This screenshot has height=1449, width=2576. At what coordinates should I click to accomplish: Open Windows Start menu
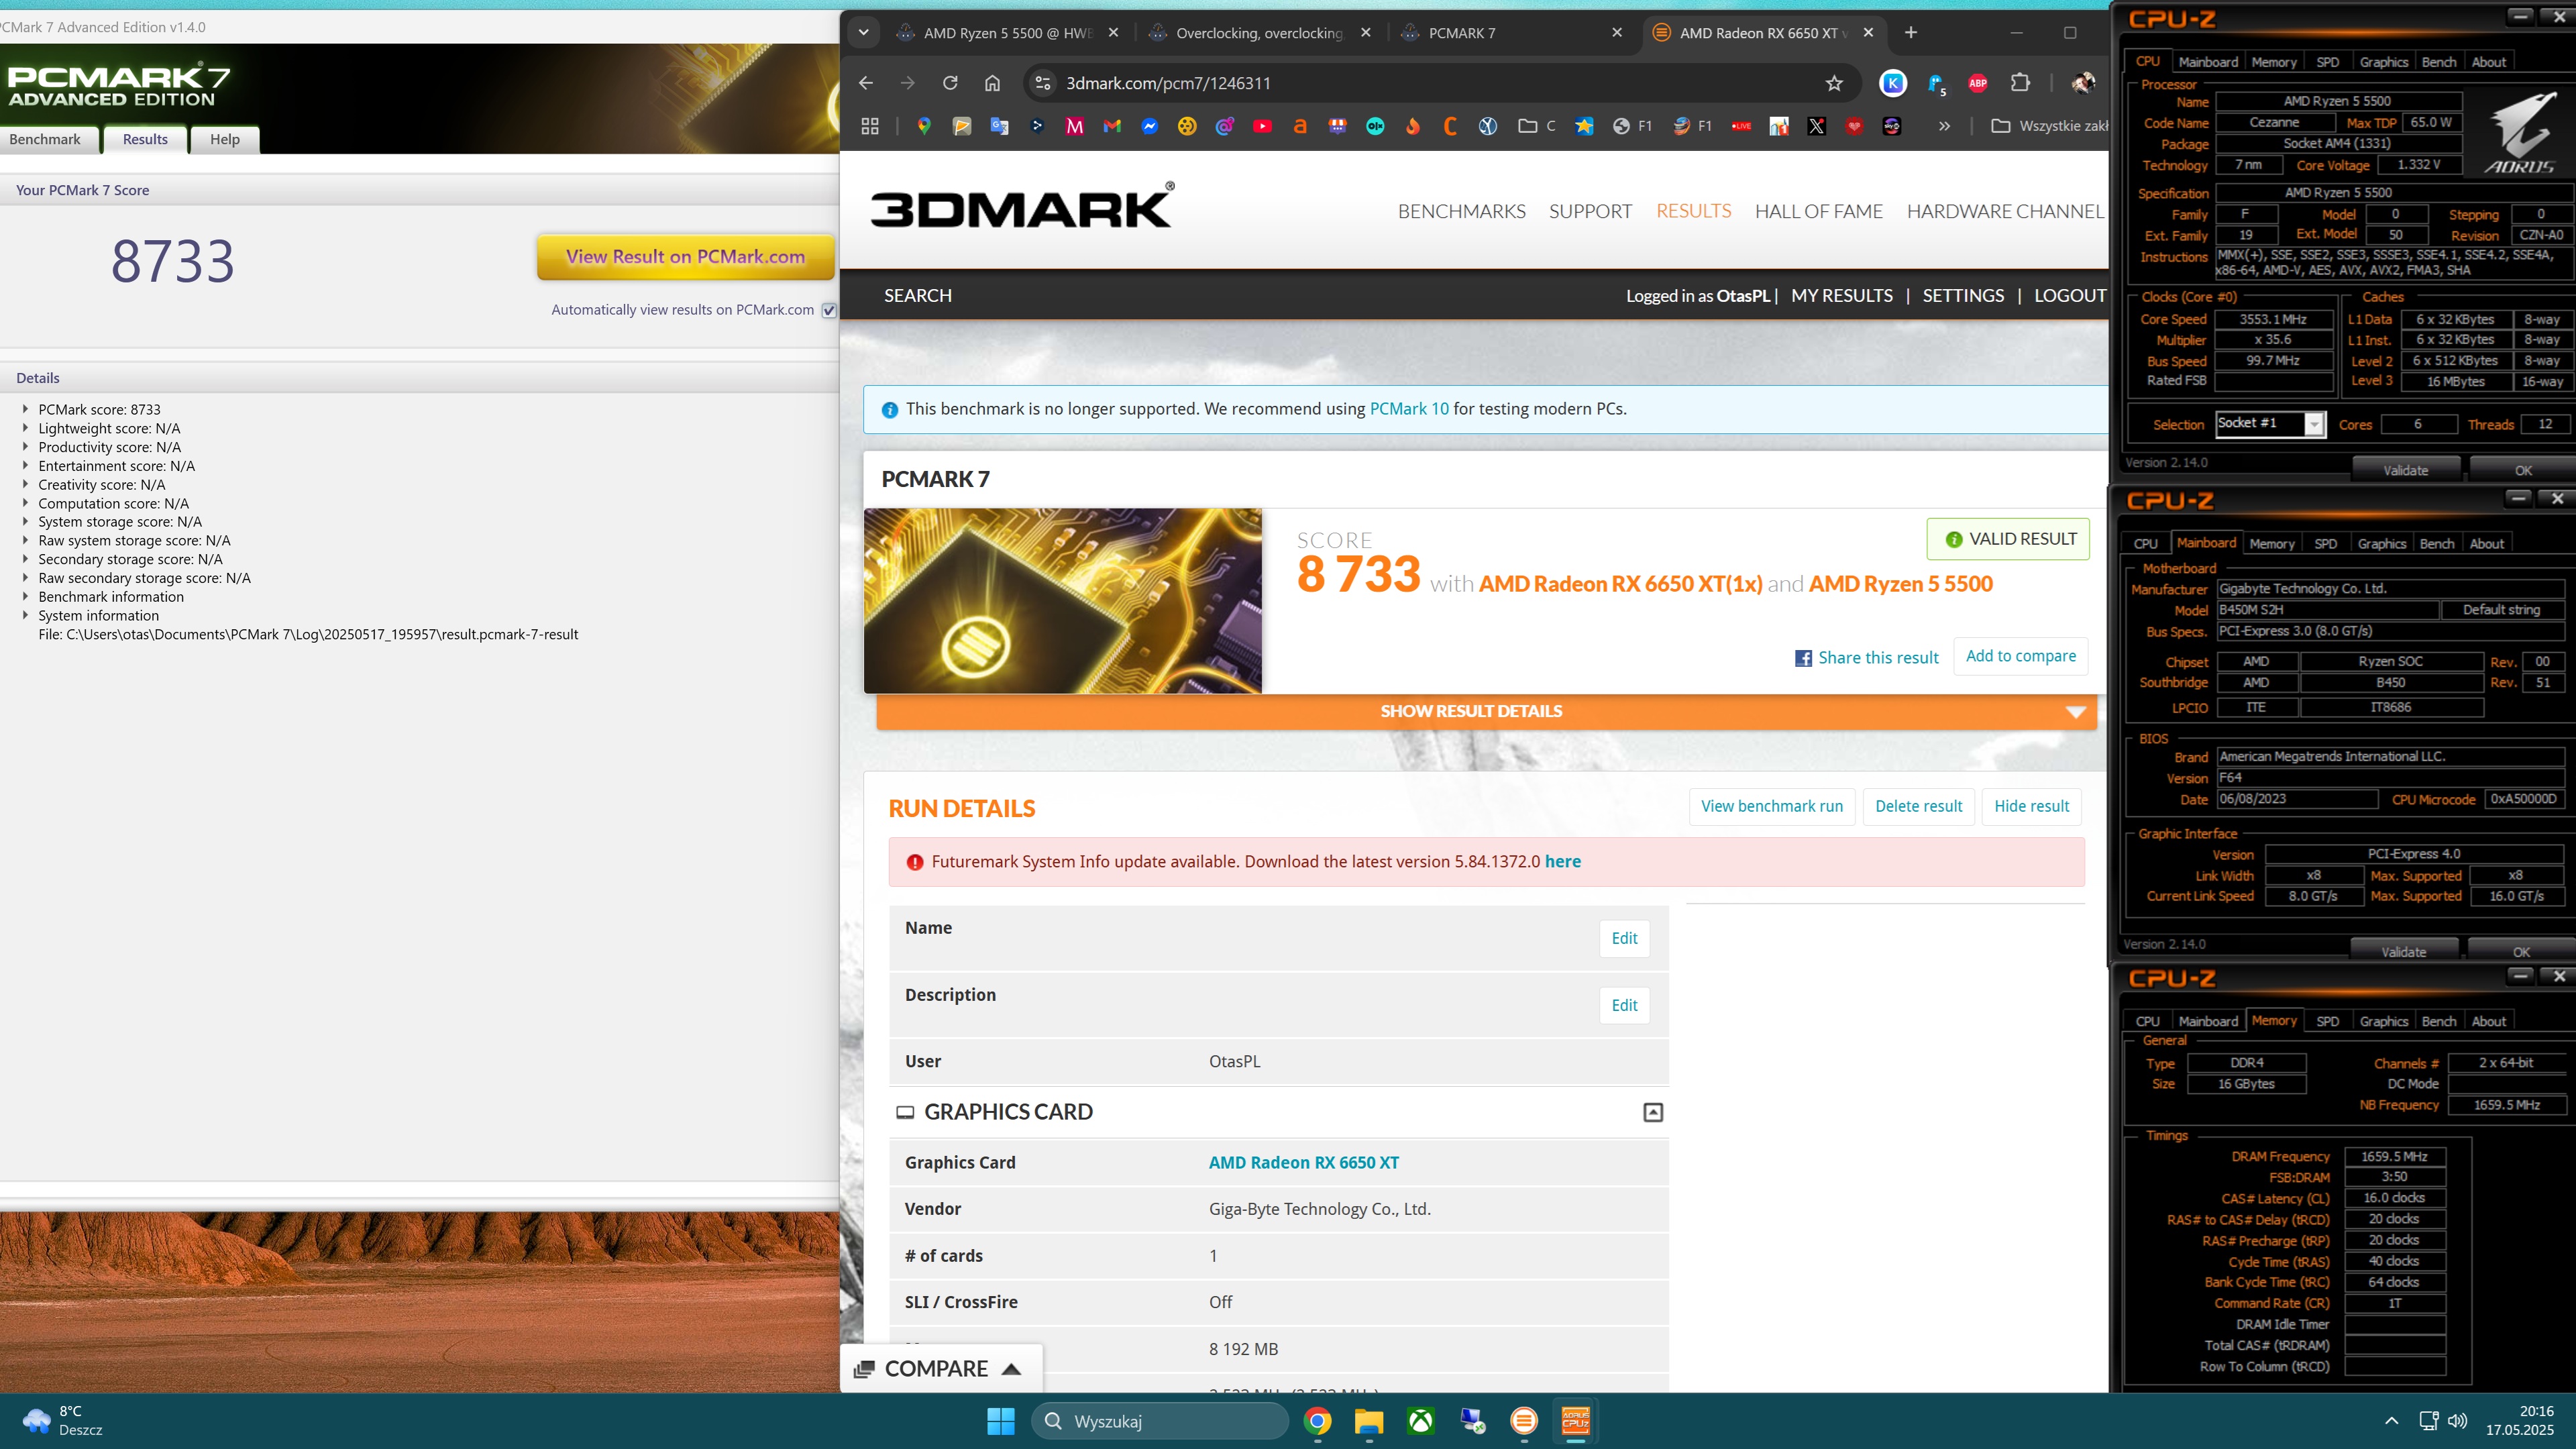(x=1000, y=1420)
